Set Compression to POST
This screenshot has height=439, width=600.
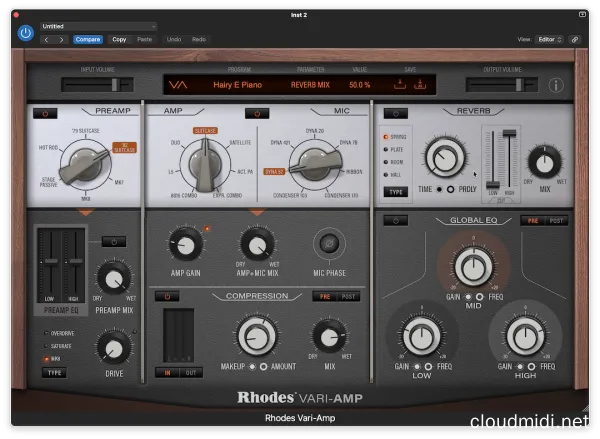pyautogui.click(x=348, y=296)
